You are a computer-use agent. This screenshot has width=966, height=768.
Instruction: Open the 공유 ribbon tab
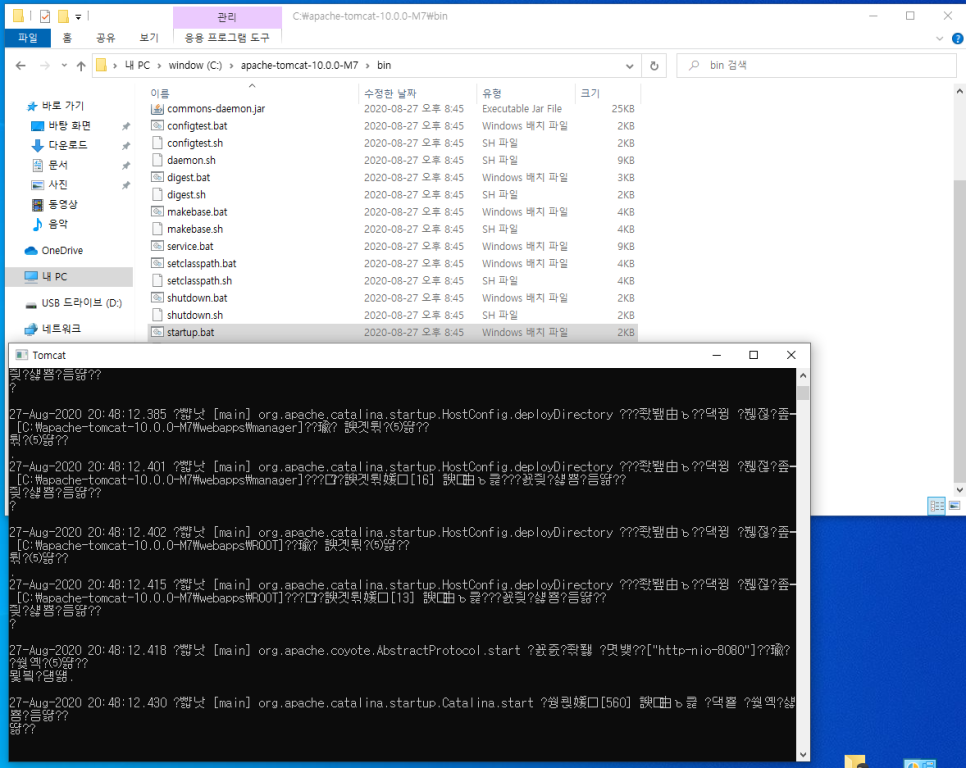pyautogui.click(x=105, y=38)
